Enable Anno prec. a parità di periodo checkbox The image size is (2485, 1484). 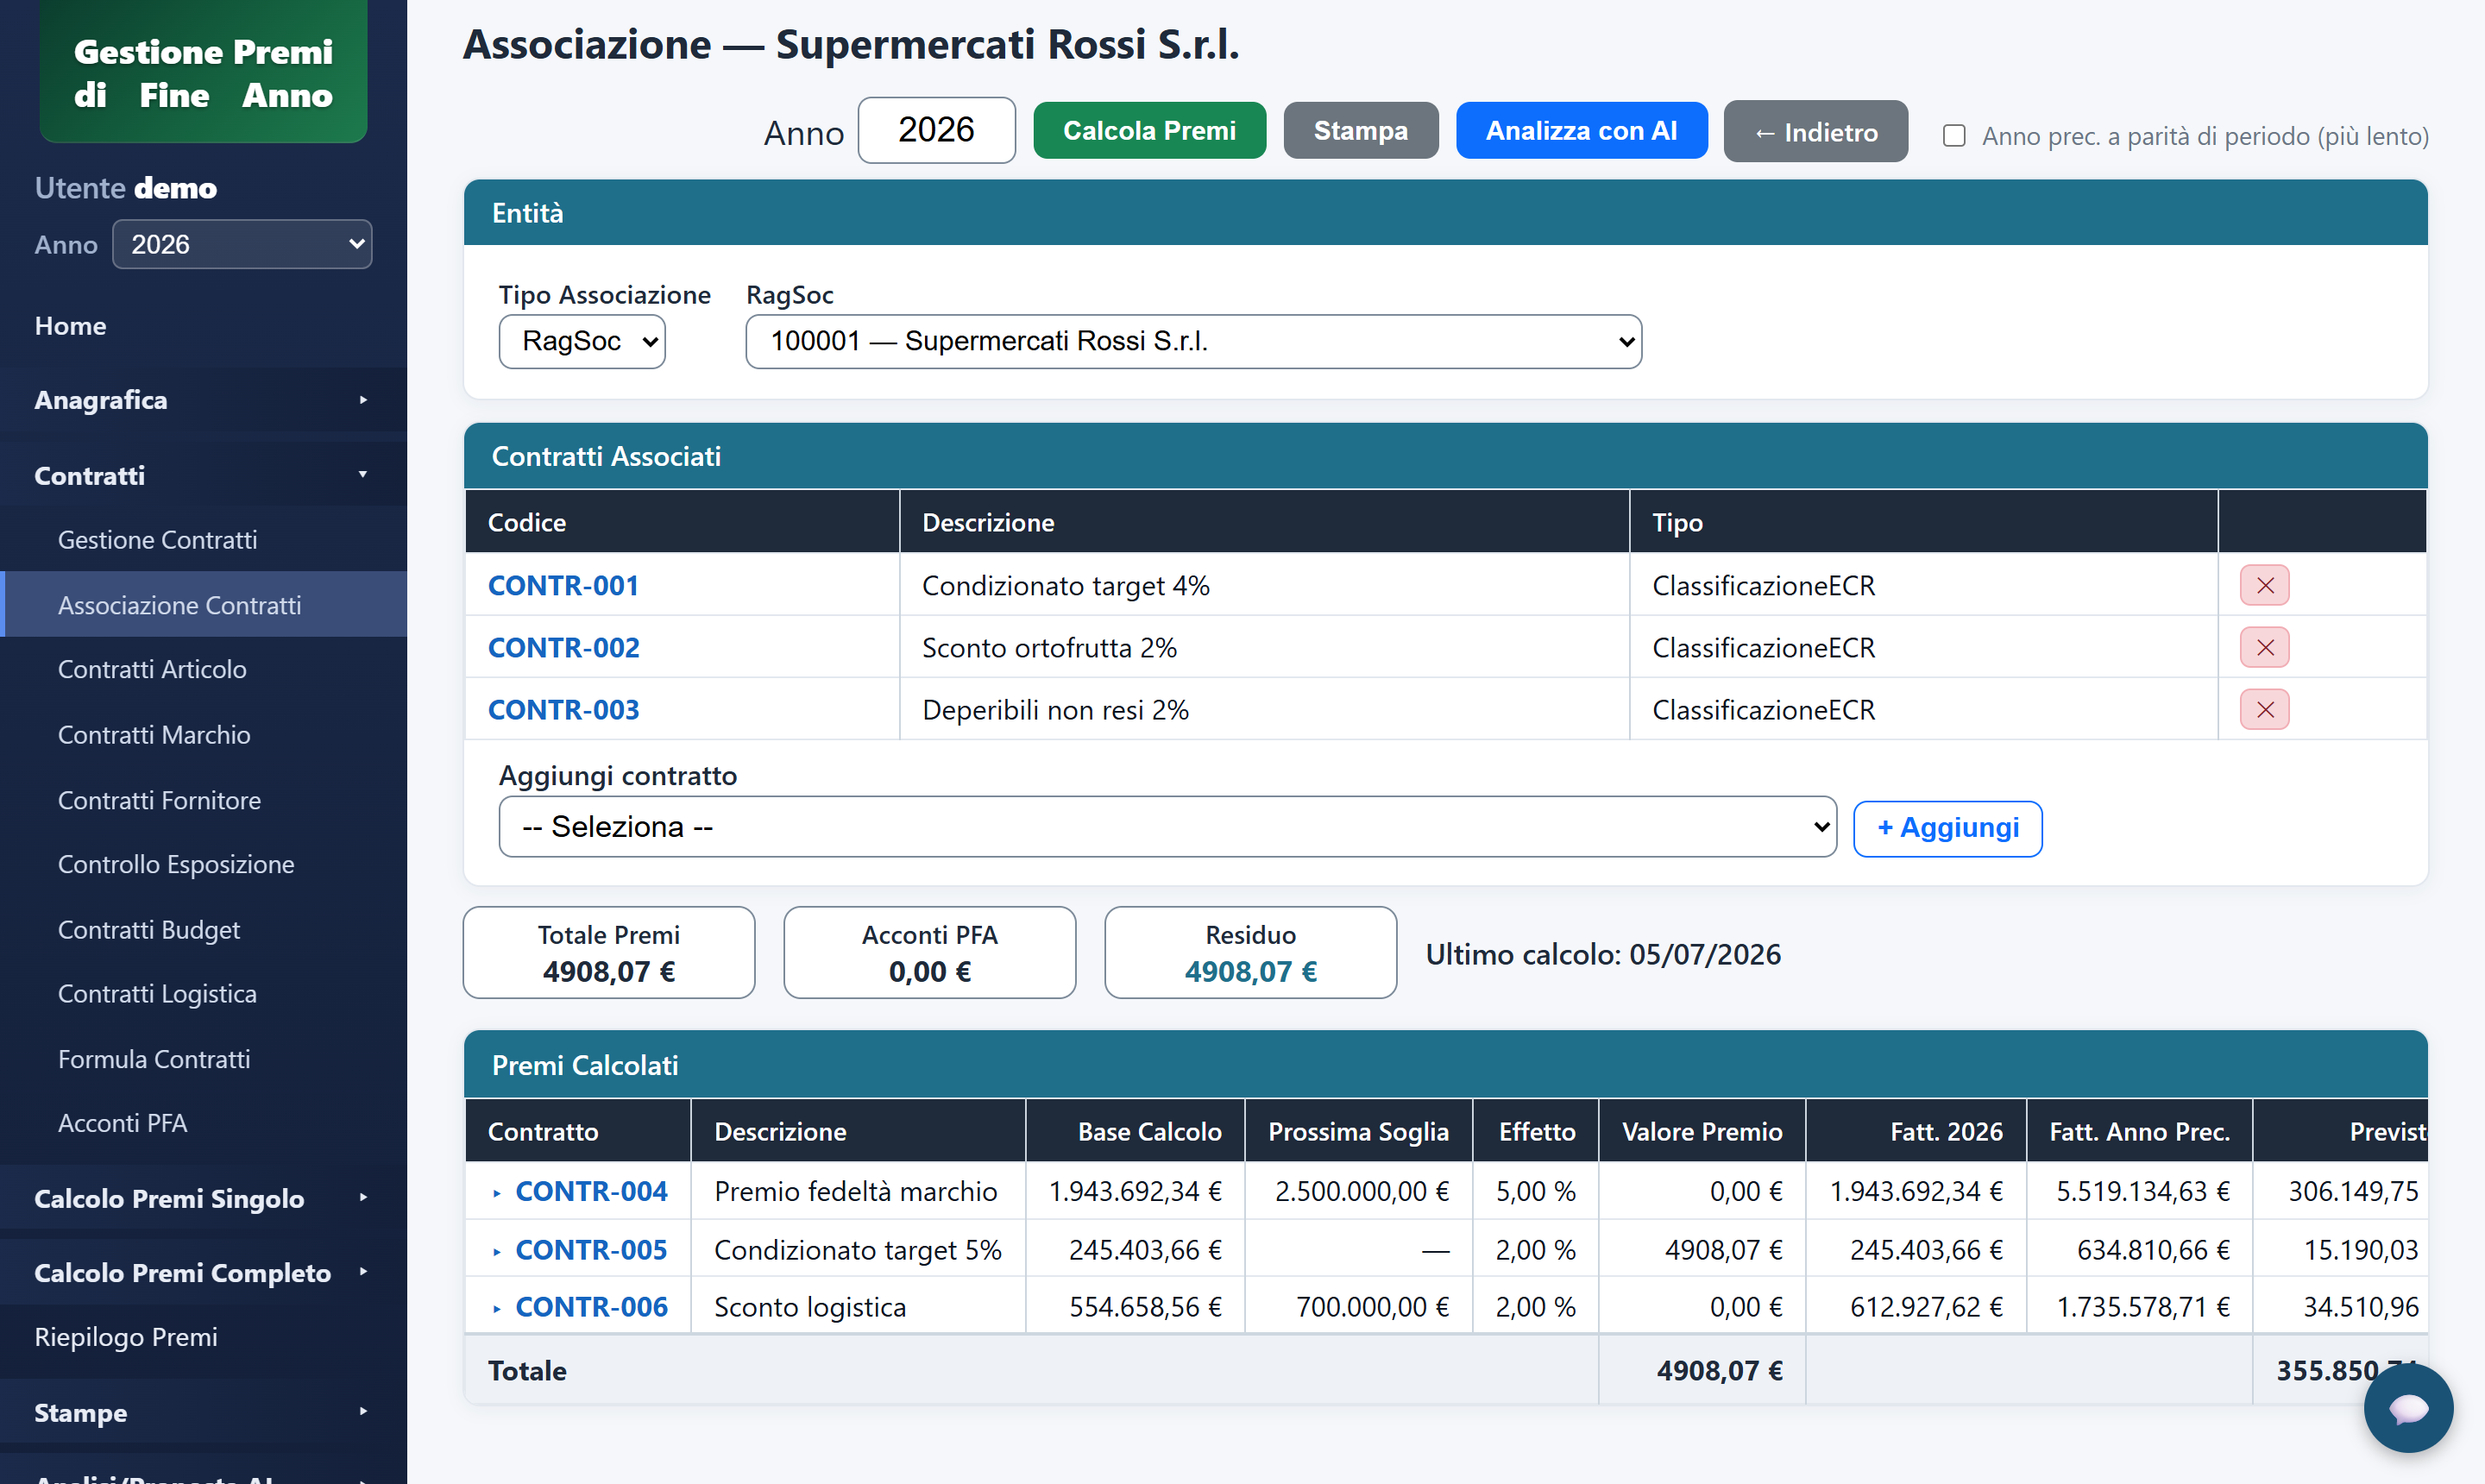[1954, 135]
